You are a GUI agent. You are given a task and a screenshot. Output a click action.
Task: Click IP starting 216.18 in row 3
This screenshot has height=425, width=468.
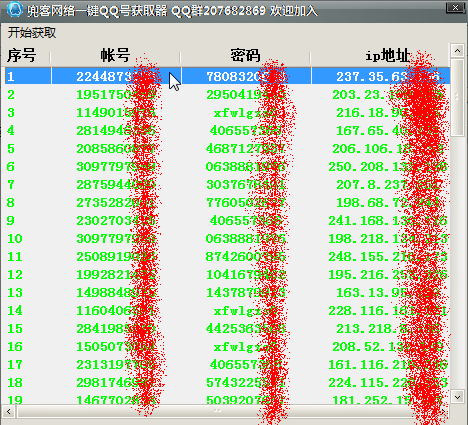[x=388, y=113]
